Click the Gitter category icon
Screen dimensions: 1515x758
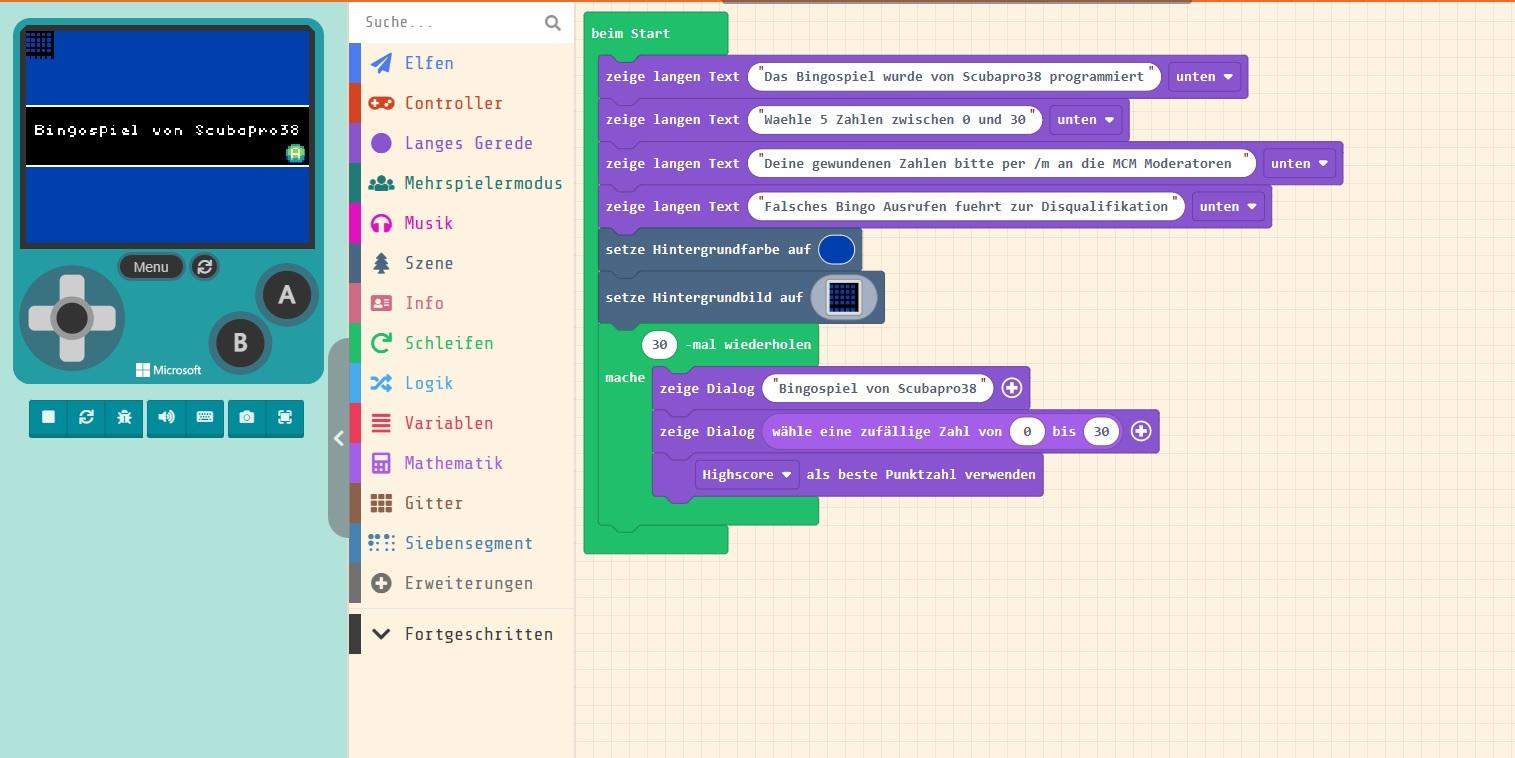381,503
